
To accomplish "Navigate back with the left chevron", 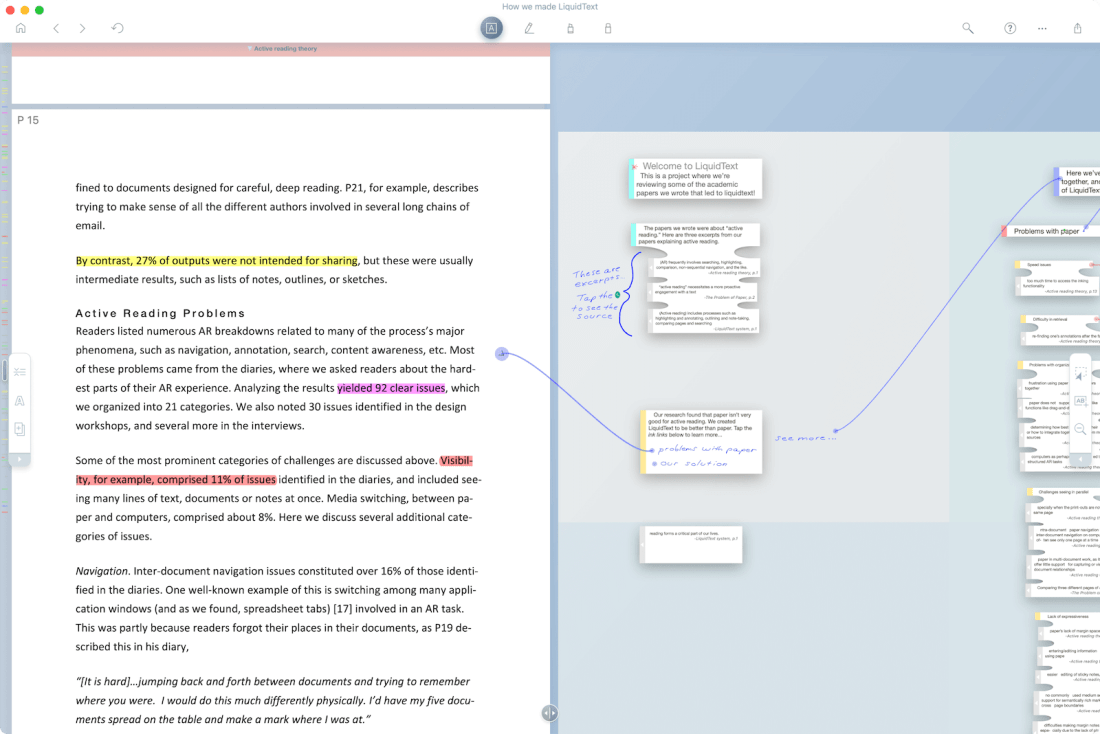I will click(56, 28).
